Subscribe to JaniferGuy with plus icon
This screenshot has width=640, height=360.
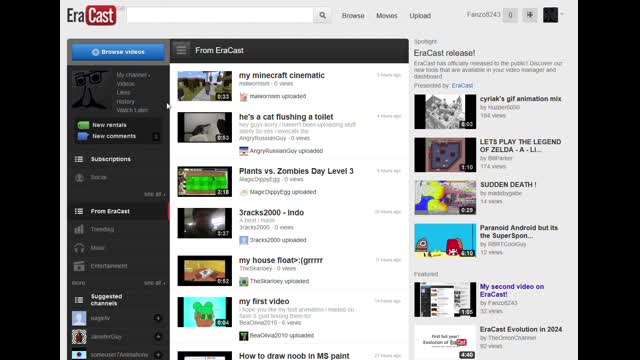click(158, 337)
